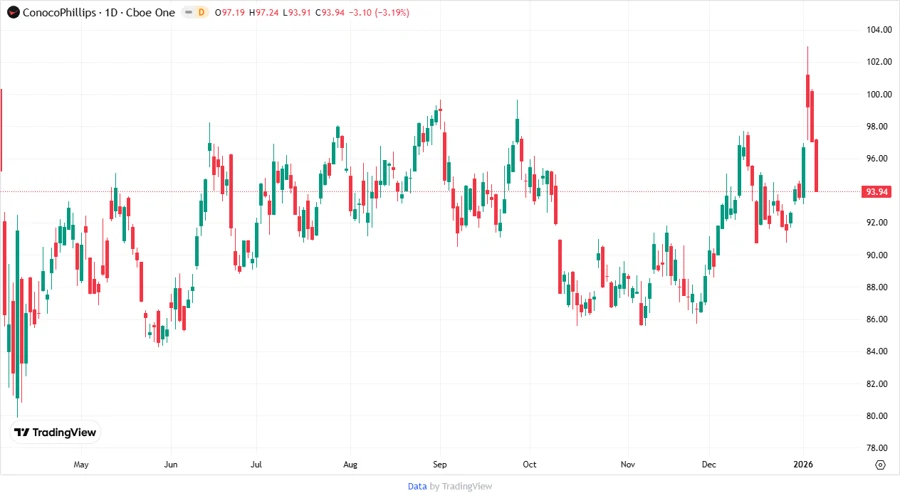Click the ConocoPhillips · 1D · Cboe One title
This screenshot has height=498, width=900.
point(98,13)
